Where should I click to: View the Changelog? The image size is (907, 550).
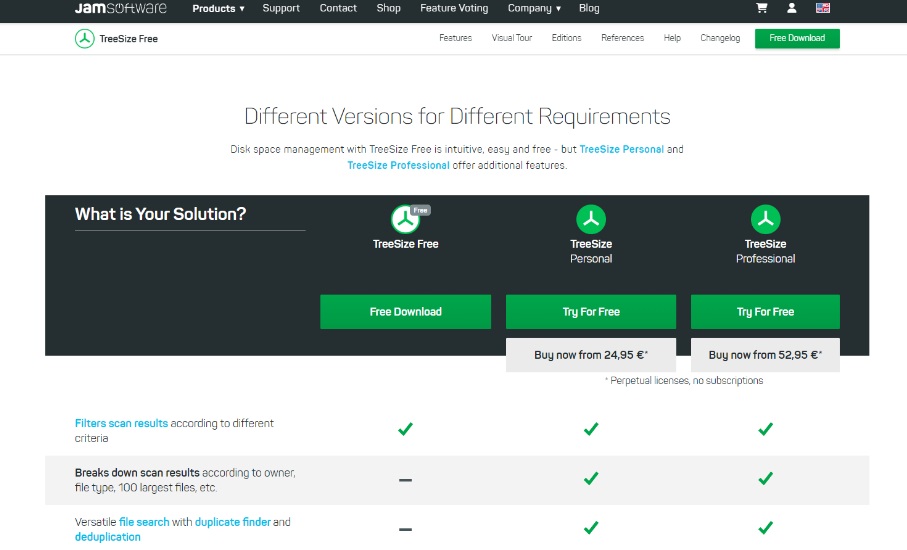pos(720,38)
